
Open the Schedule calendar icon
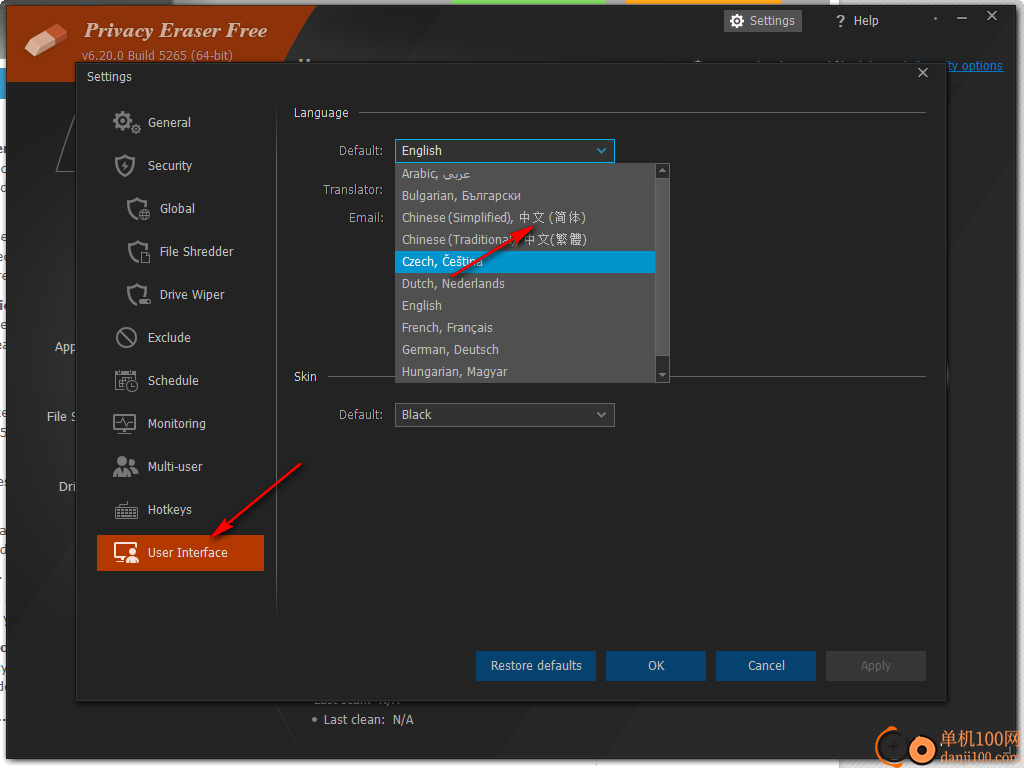[x=126, y=381]
